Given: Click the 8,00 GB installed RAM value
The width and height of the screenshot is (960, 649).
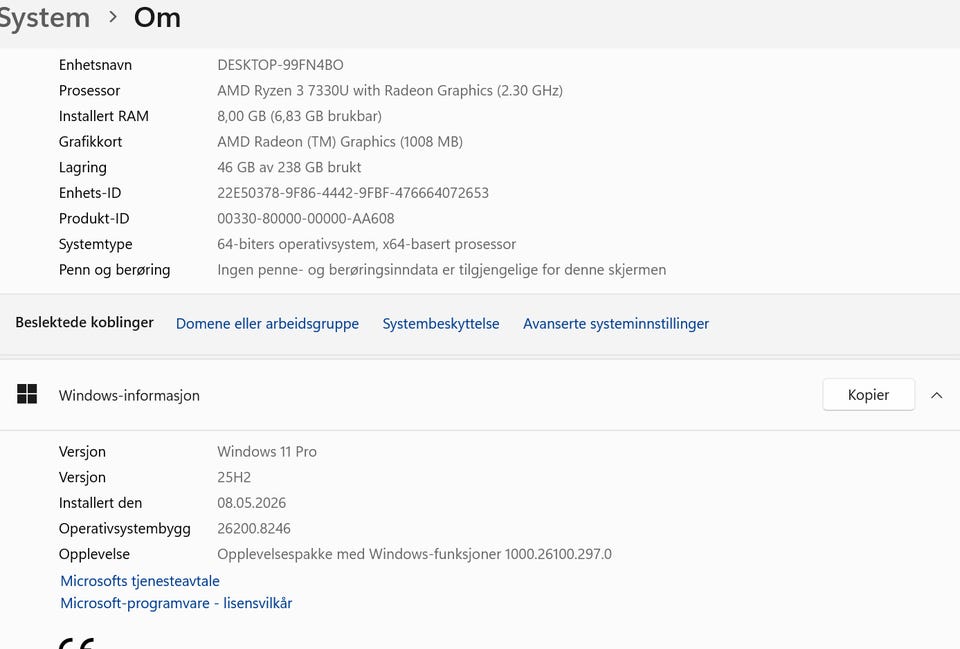Looking at the screenshot, I should (299, 116).
